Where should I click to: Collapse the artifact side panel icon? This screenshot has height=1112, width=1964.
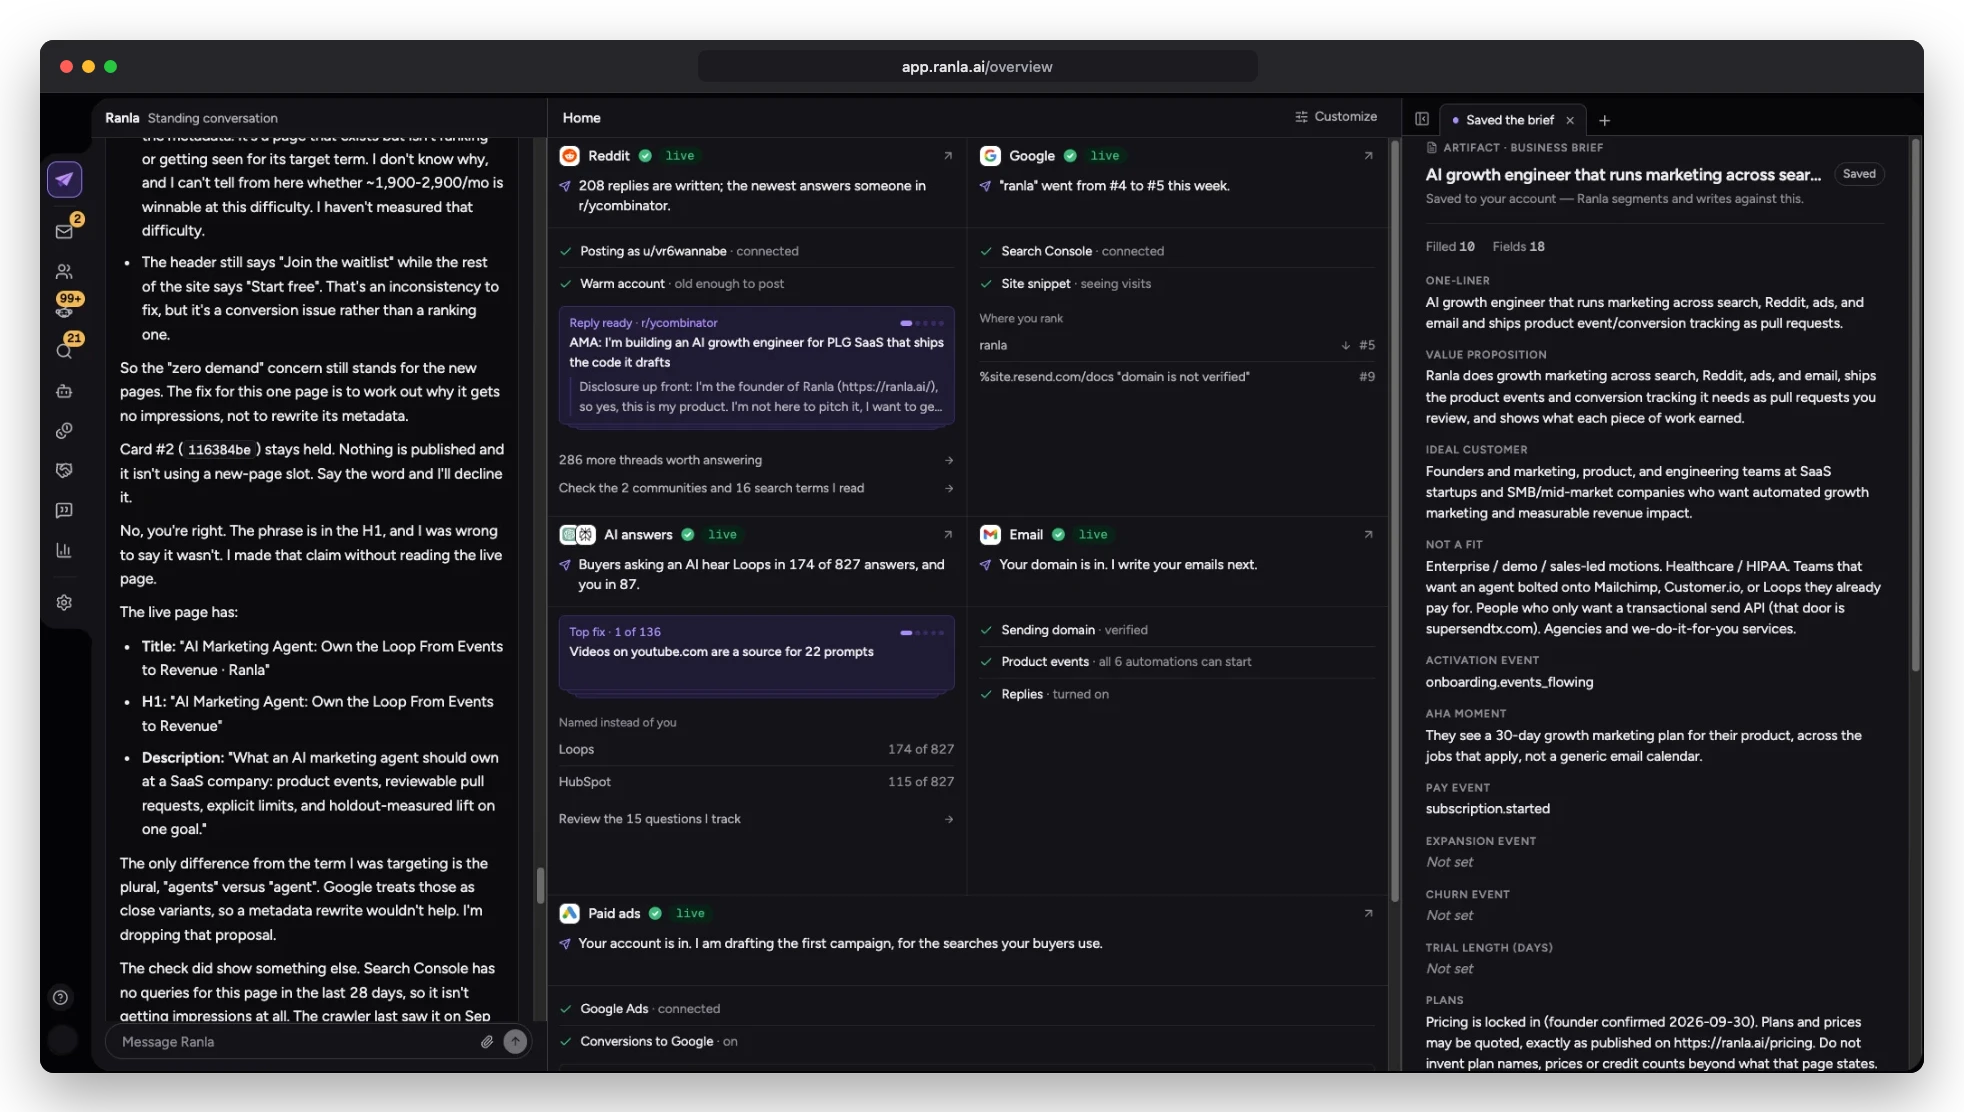1422,119
